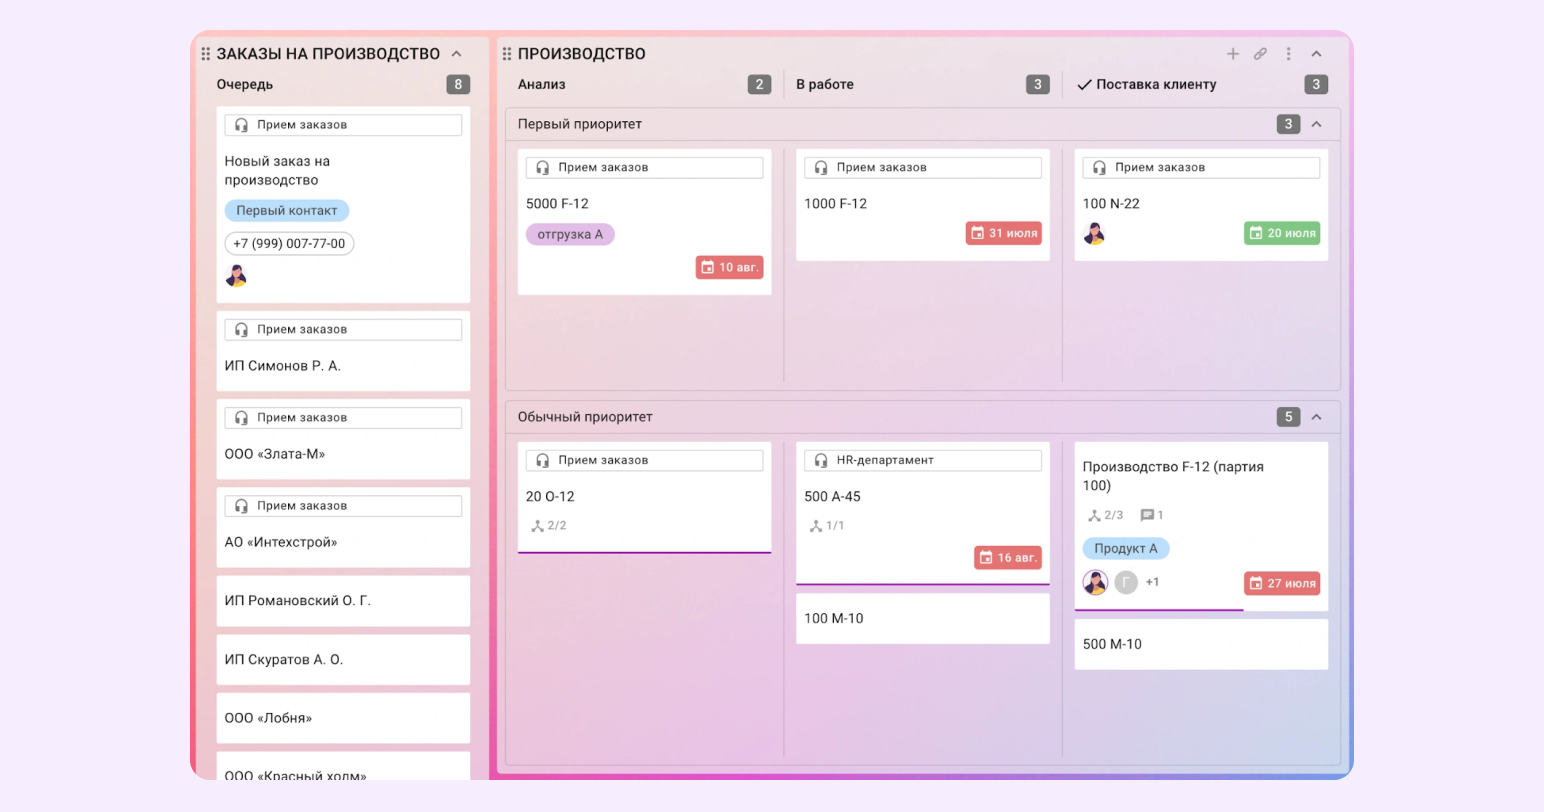Collapse the ЗАКАЗЫ НА ПРОИЗВОДСТВО board
The image size is (1544, 812).
[x=457, y=54]
